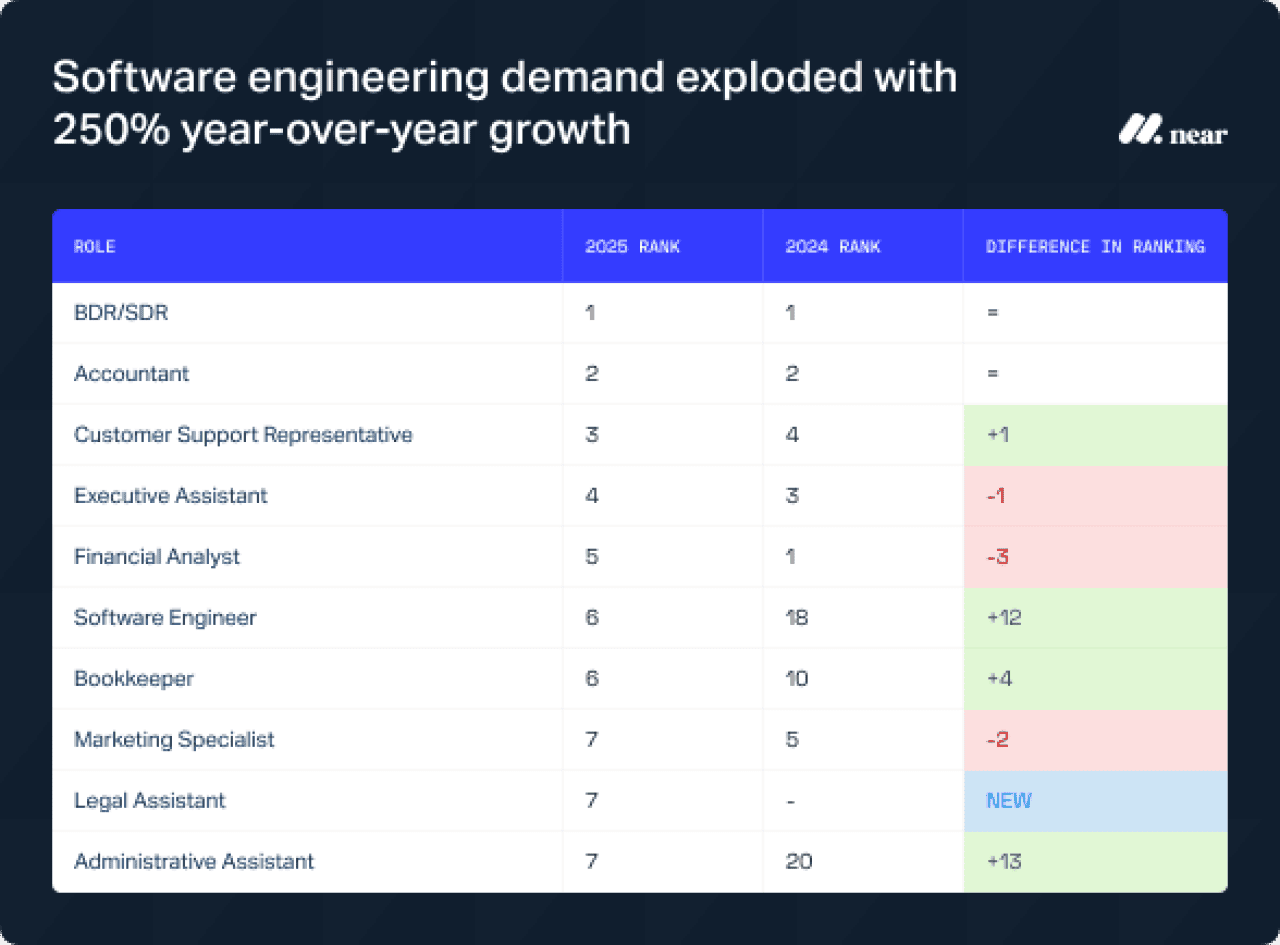Click the 2024 RANK header
This screenshot has height=945, width=1280.
click(x=831, y=246)
